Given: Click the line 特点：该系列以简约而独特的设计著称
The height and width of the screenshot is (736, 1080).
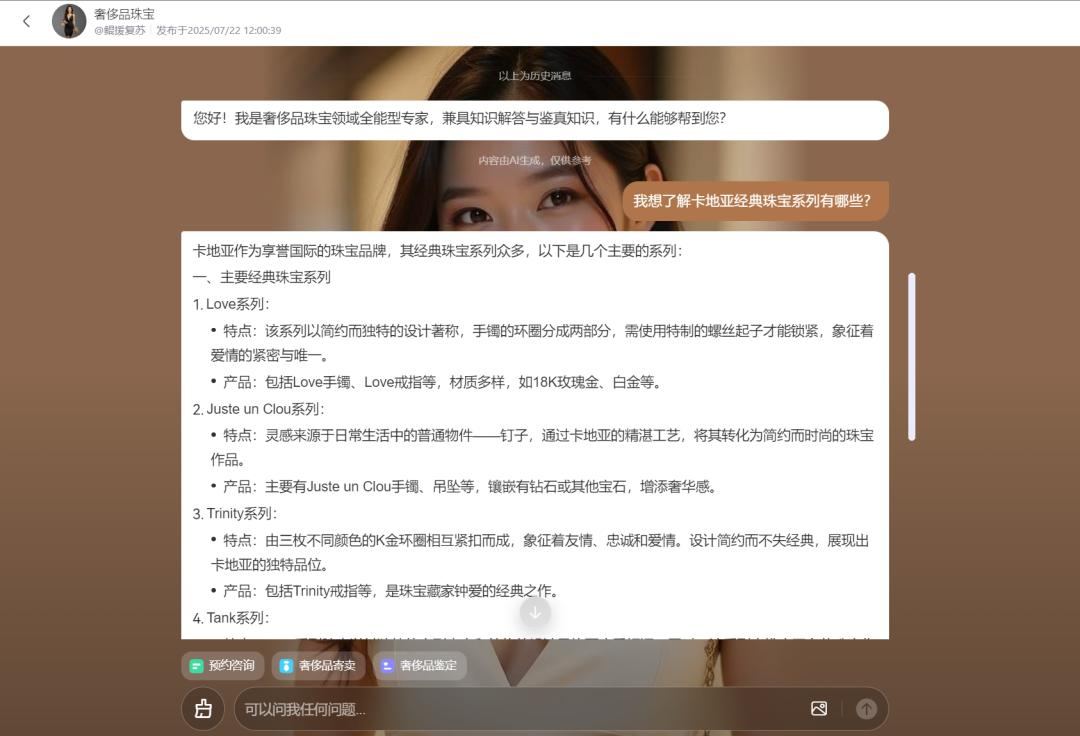Looking at the screenshot, I should (x=542, y=343).
